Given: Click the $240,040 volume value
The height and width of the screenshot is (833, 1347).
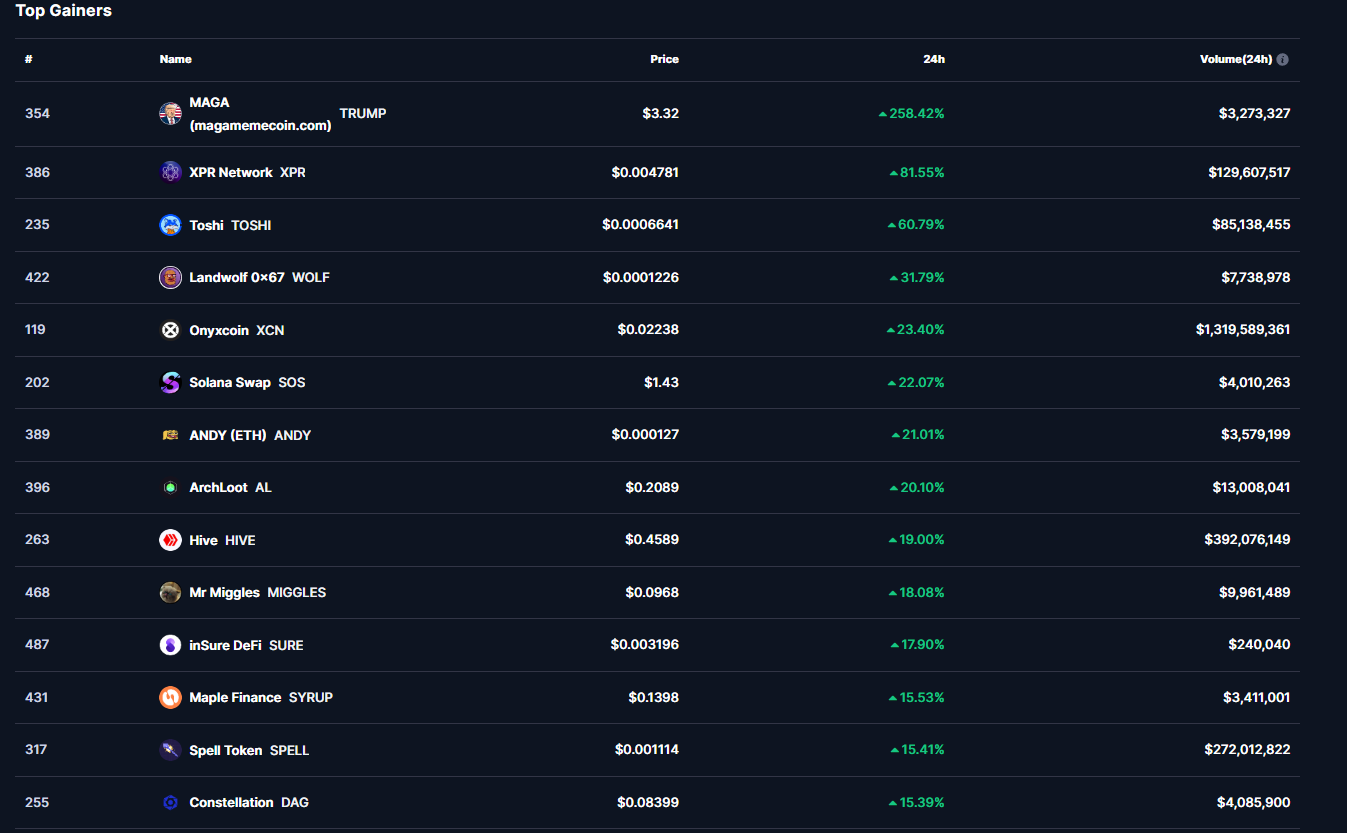Looking at the screenshot, I should [1260, 645].
